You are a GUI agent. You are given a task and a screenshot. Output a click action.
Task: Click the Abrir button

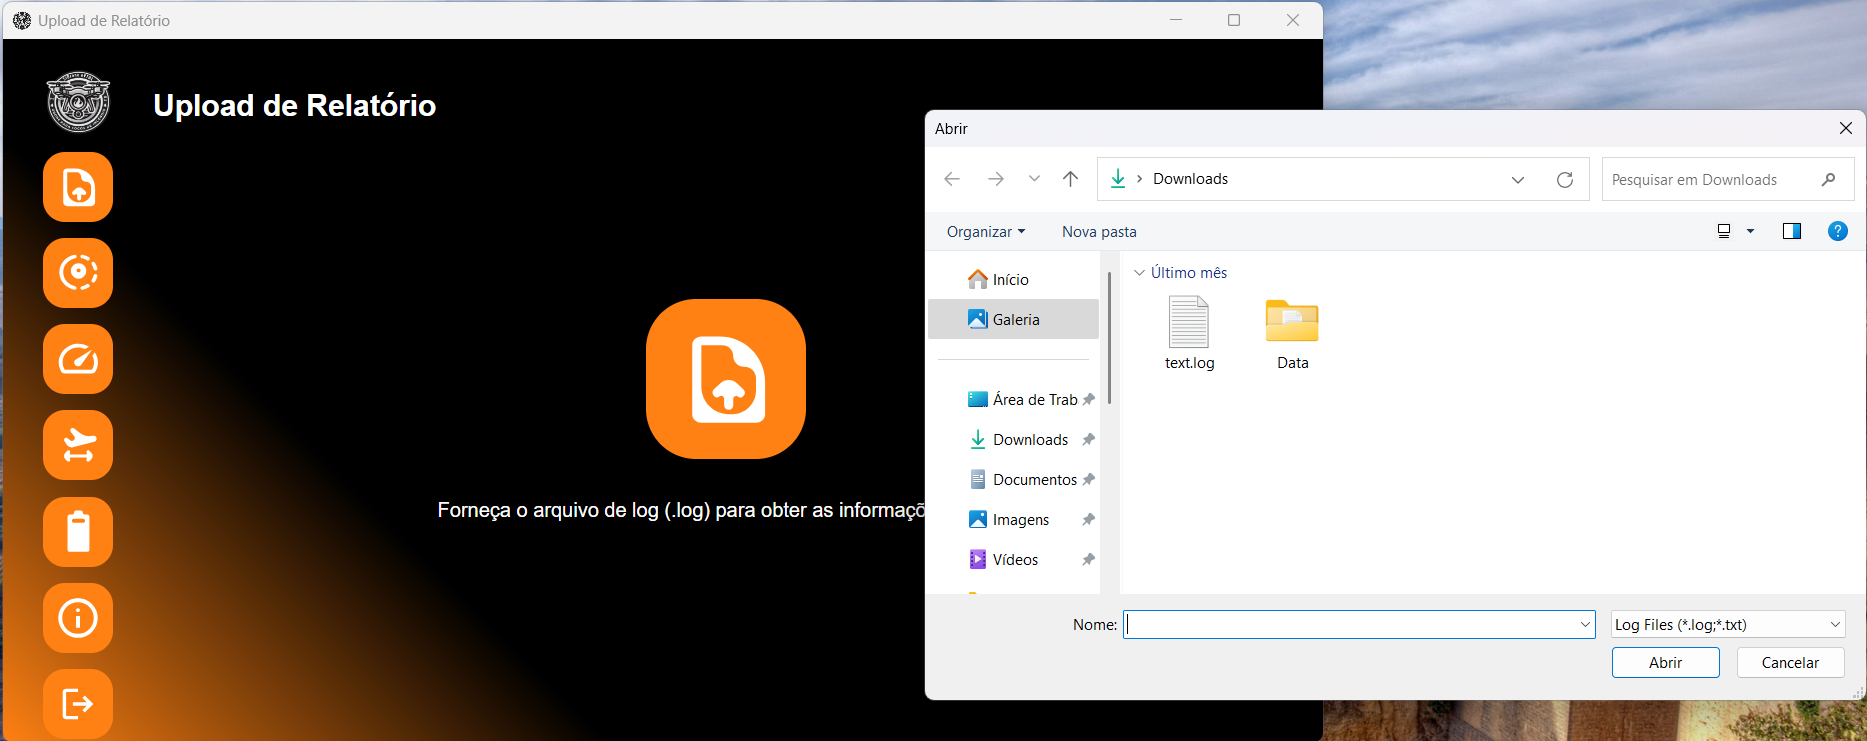coord(1665,663)
